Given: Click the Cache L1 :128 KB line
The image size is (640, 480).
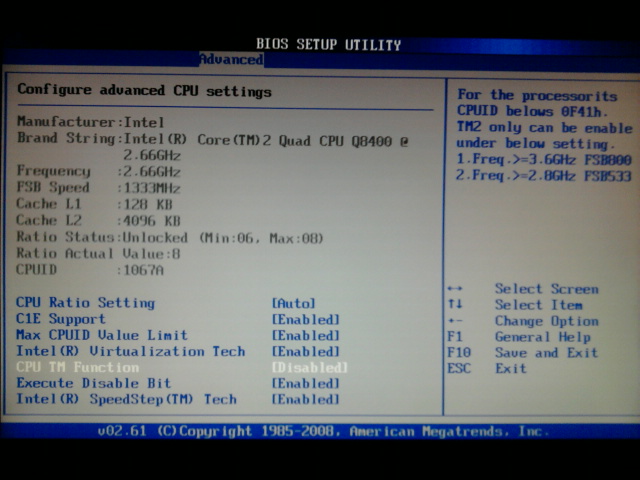Looking at the screenshot, I should (x=94, y=204).
